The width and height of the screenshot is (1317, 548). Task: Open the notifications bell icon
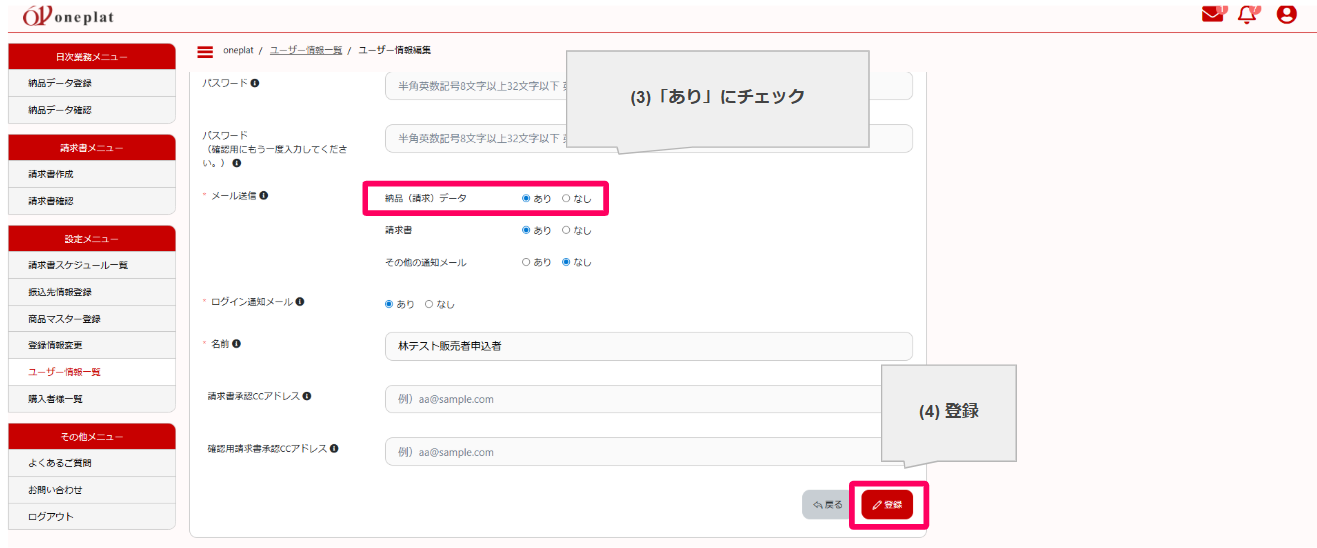[x=1247, y=15]
